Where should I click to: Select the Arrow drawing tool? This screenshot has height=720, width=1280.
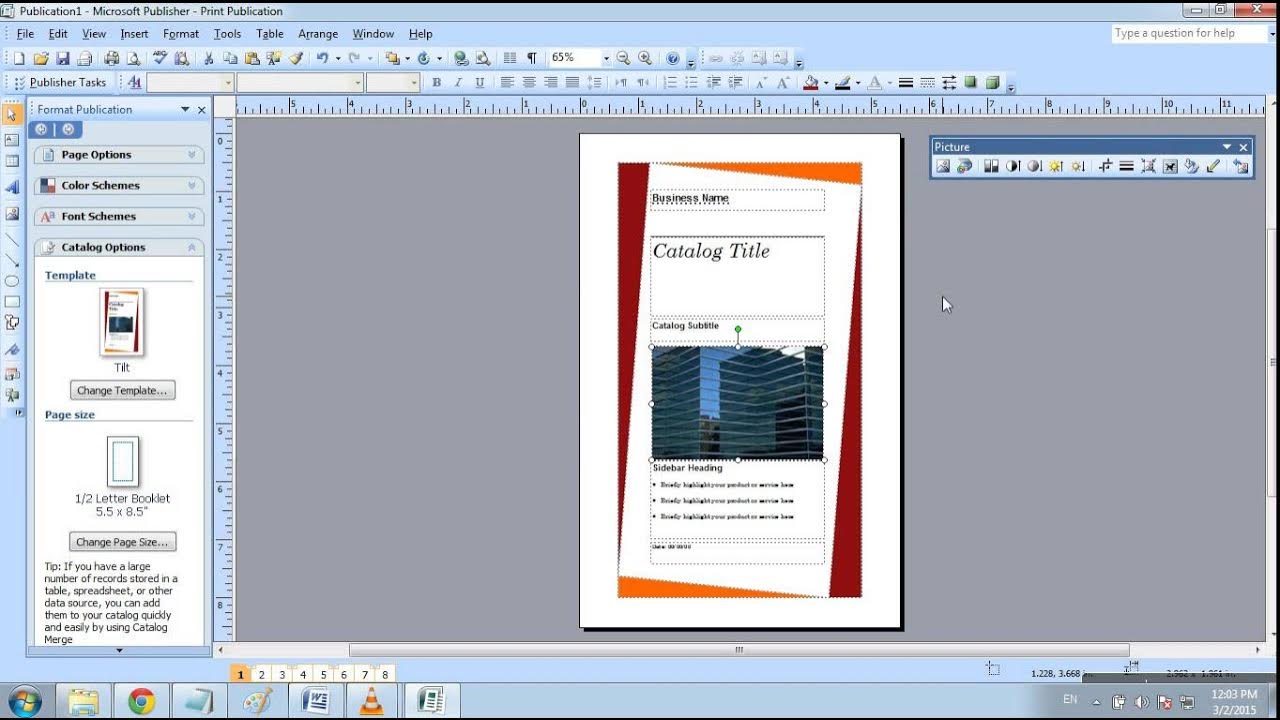(x=12, y=260)
